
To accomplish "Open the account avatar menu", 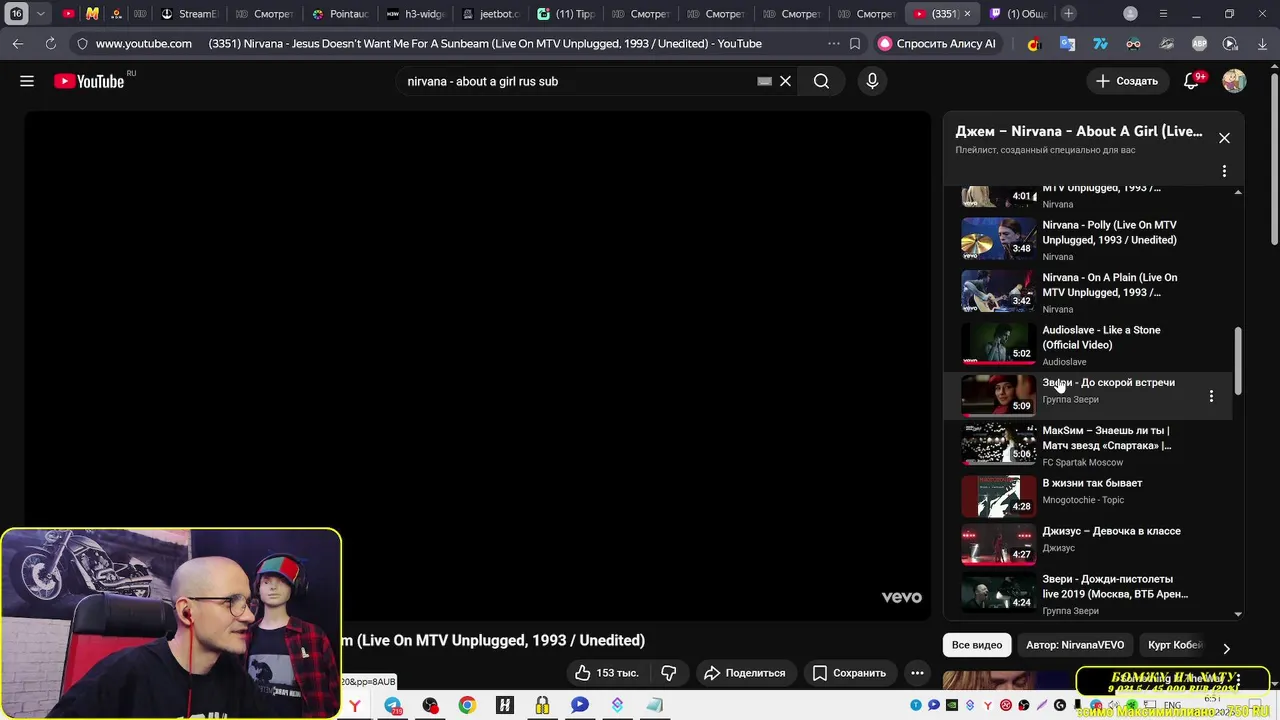I will pyautogui.click(x=1234, y=81).
